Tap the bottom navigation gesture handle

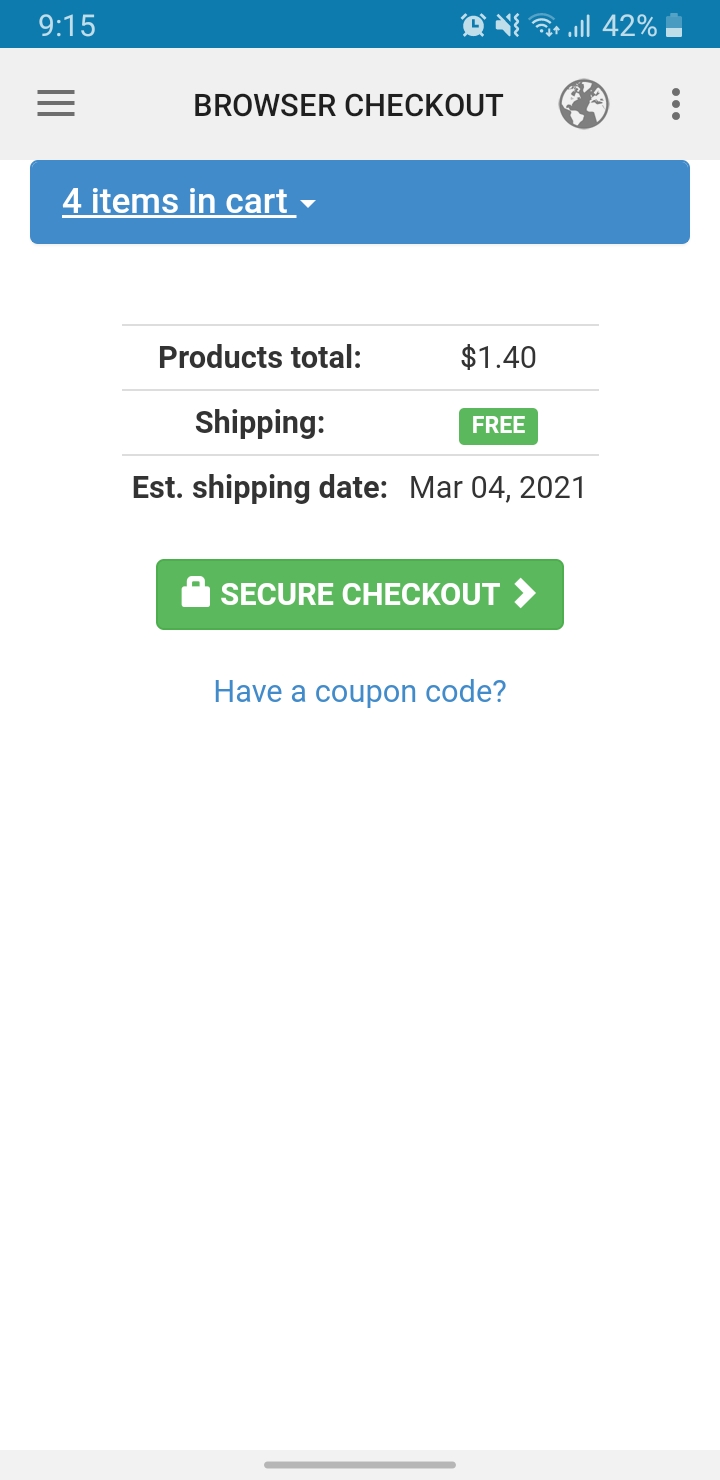(360, 1465)
